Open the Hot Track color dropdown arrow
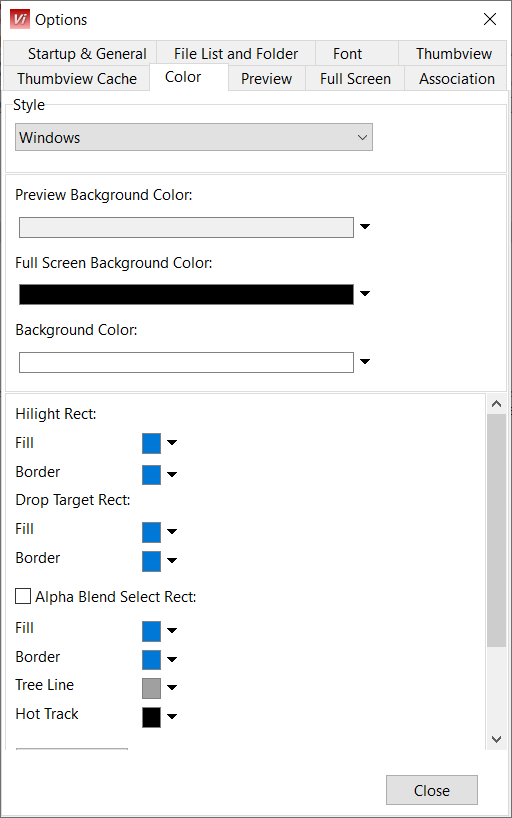The height and width of the screenshot is (818, 512). pyautogui.click(x=172, y=716)
